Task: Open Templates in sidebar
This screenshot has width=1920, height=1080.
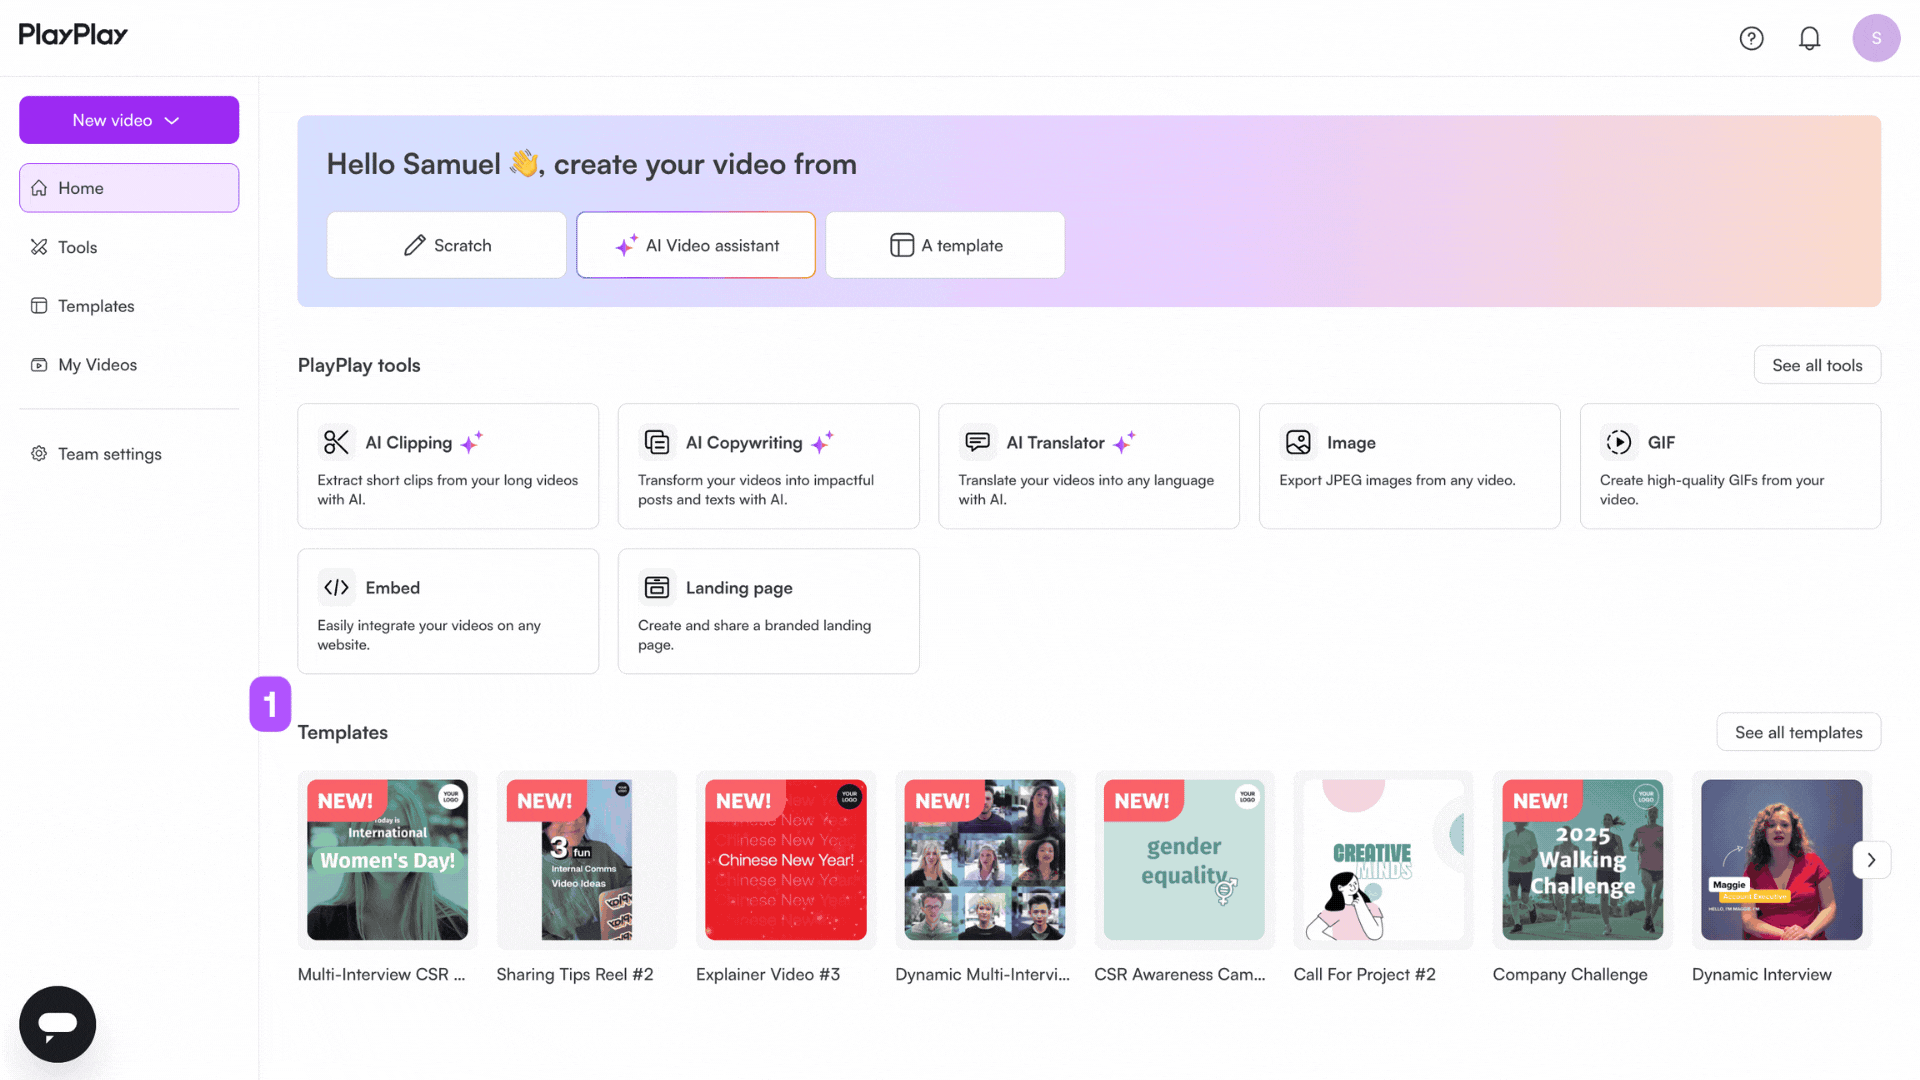Action: tap(129, 306)
